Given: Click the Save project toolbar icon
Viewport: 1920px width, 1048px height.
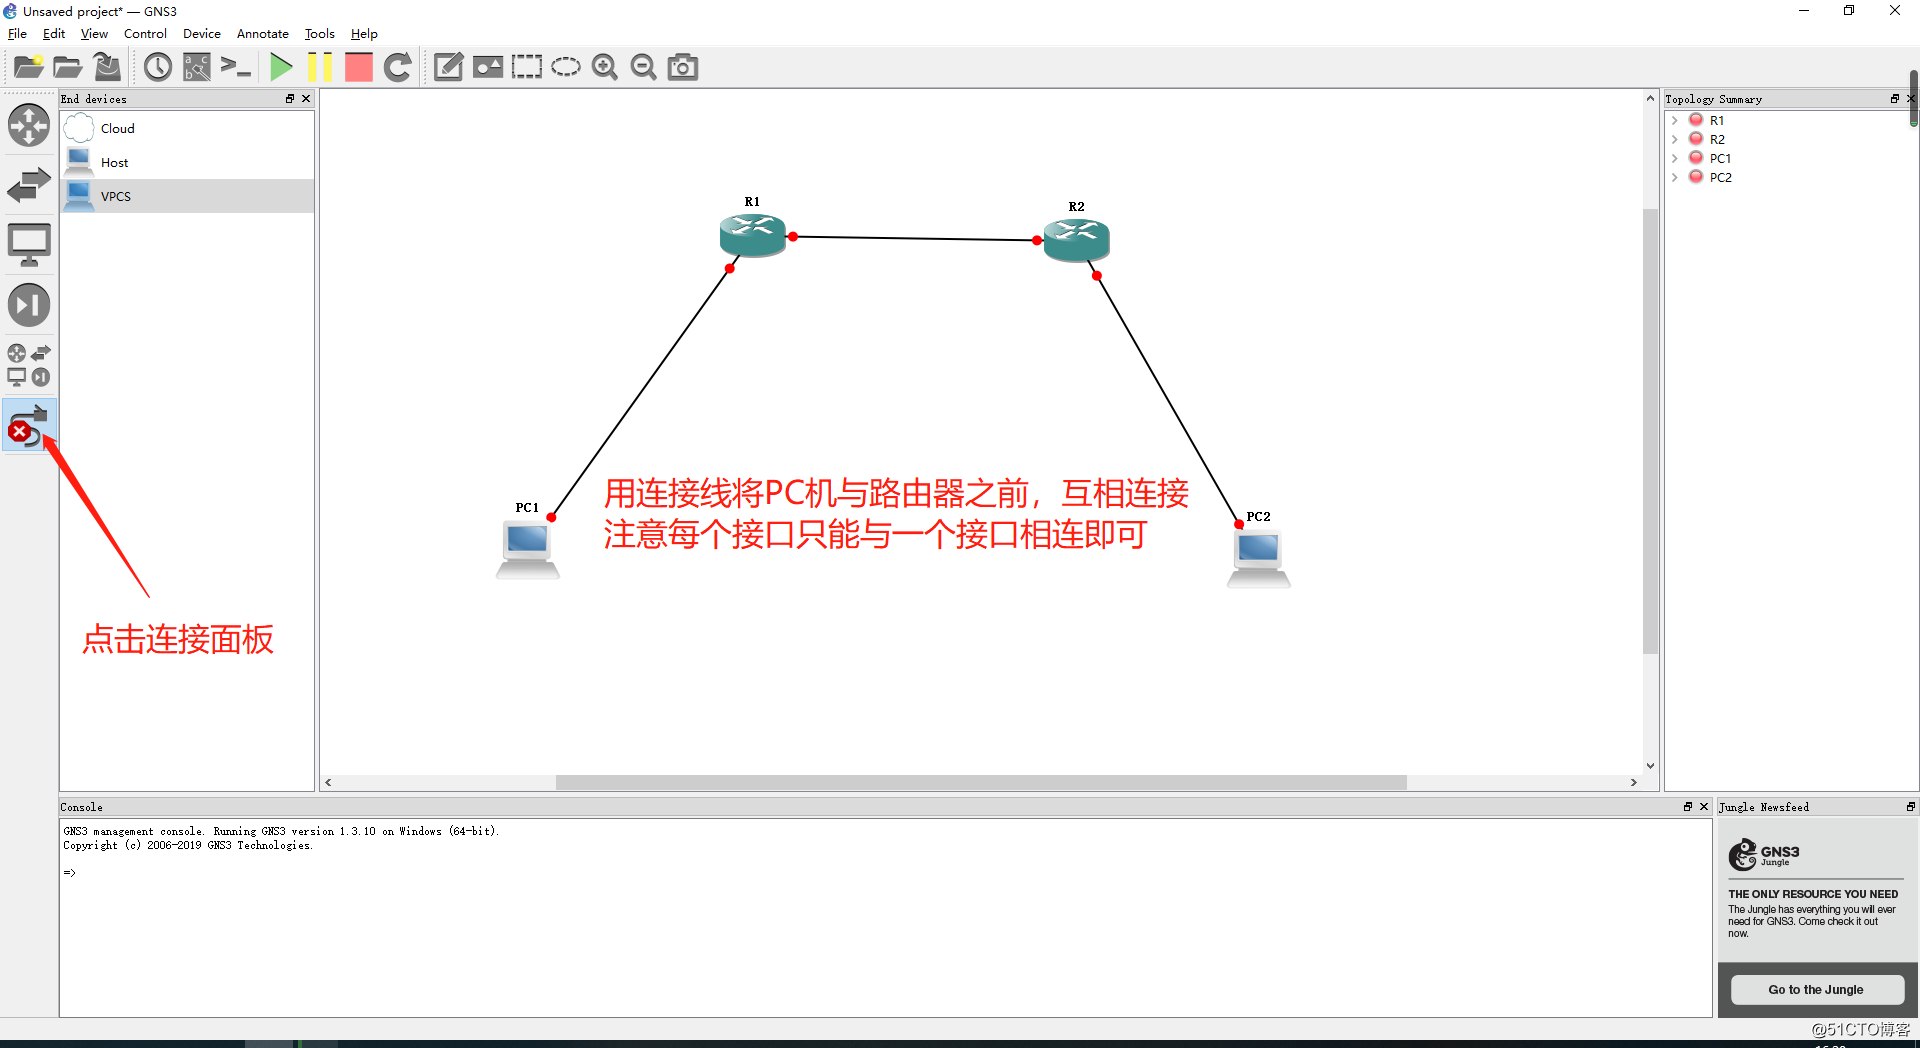Looking at the screenshot, I should pyautogui.click(x=107, y=67).
